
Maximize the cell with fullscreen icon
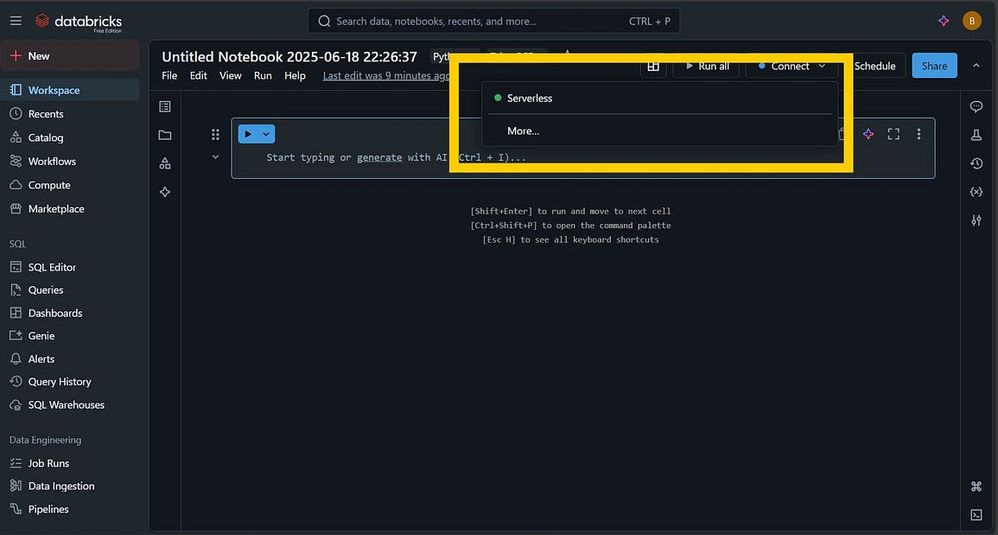(894, 134)
